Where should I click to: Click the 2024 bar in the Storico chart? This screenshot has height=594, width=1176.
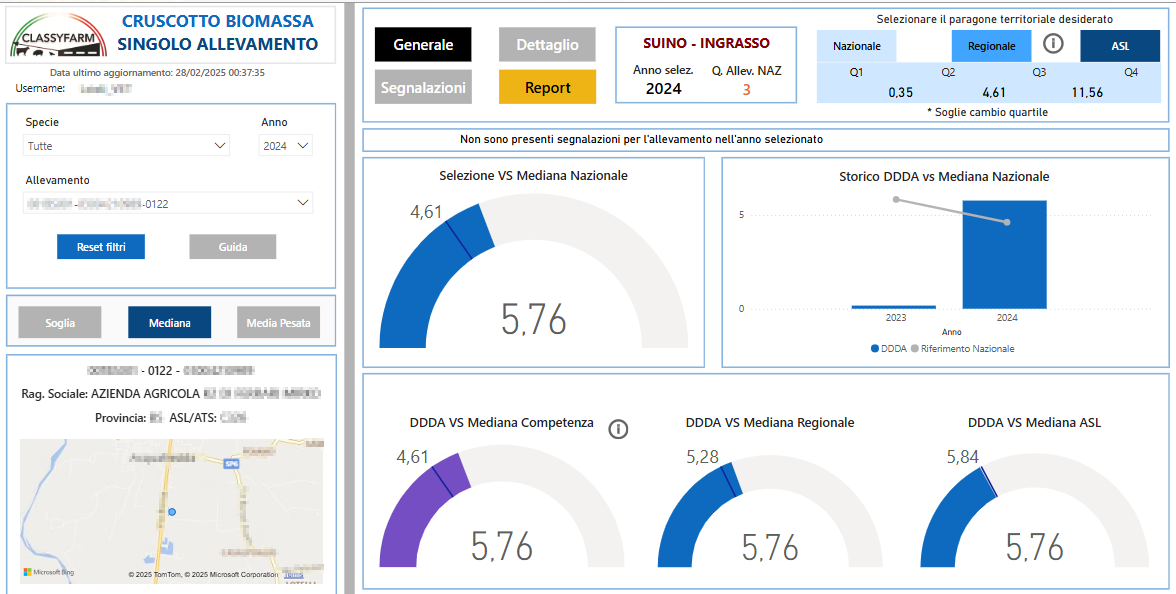point(1005,254)
